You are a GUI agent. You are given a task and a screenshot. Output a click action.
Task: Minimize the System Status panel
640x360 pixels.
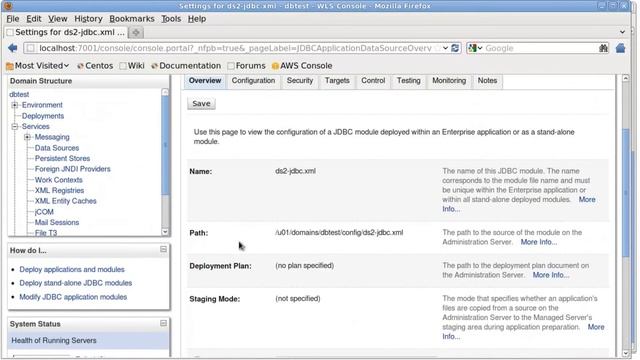(x=163, y=323)
